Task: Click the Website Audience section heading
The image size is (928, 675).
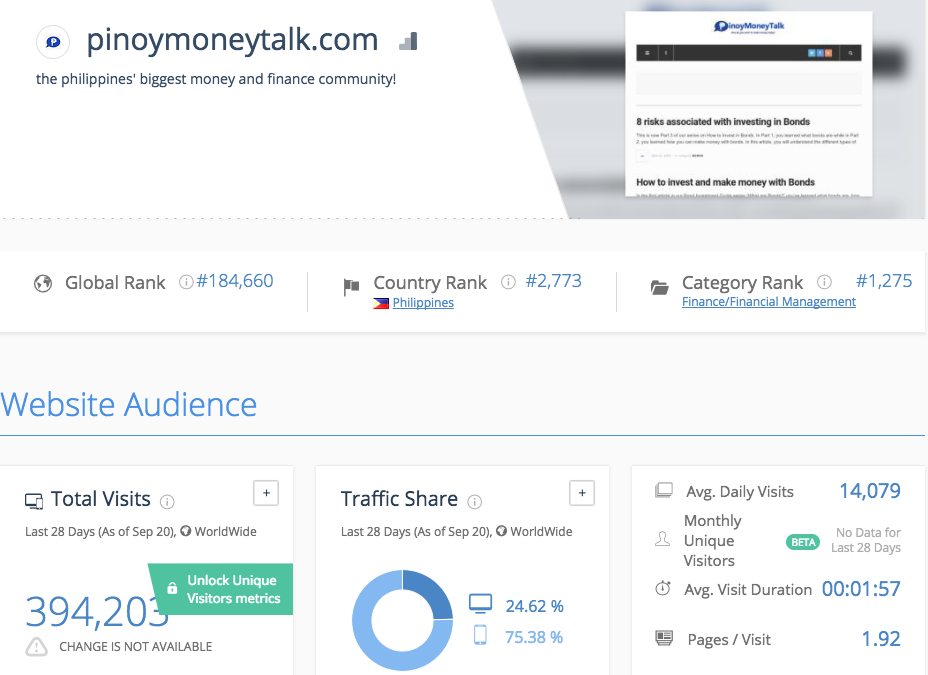Action: 128,405
